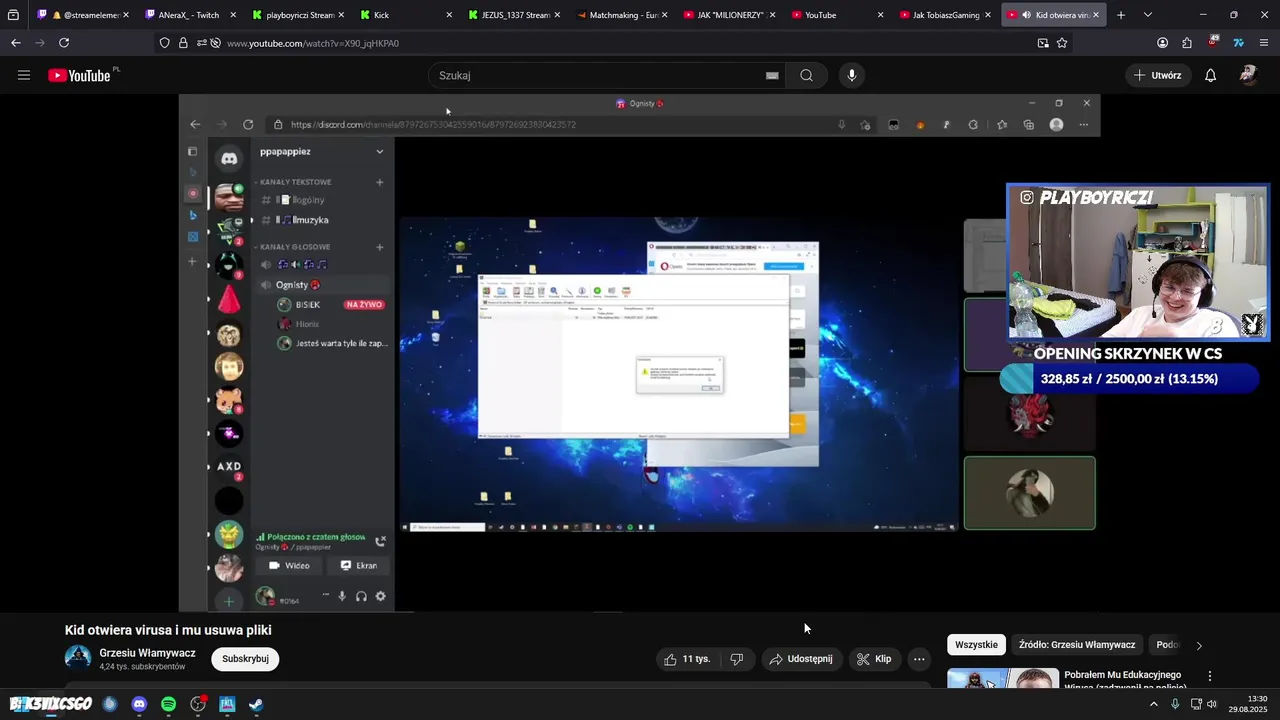Show hidden system tray icons

click(1153, 704)
